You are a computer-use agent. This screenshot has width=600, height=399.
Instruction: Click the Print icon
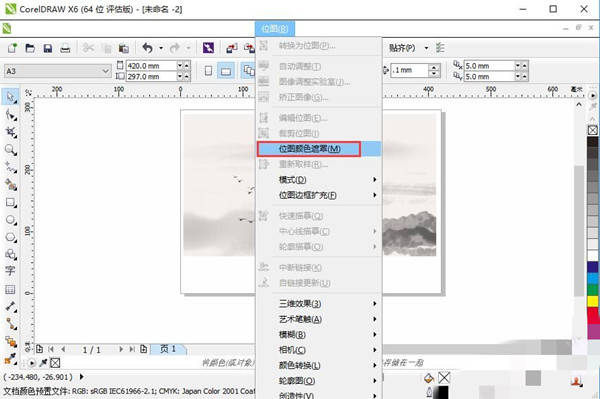pyautogui.click(x=65, y=48)
